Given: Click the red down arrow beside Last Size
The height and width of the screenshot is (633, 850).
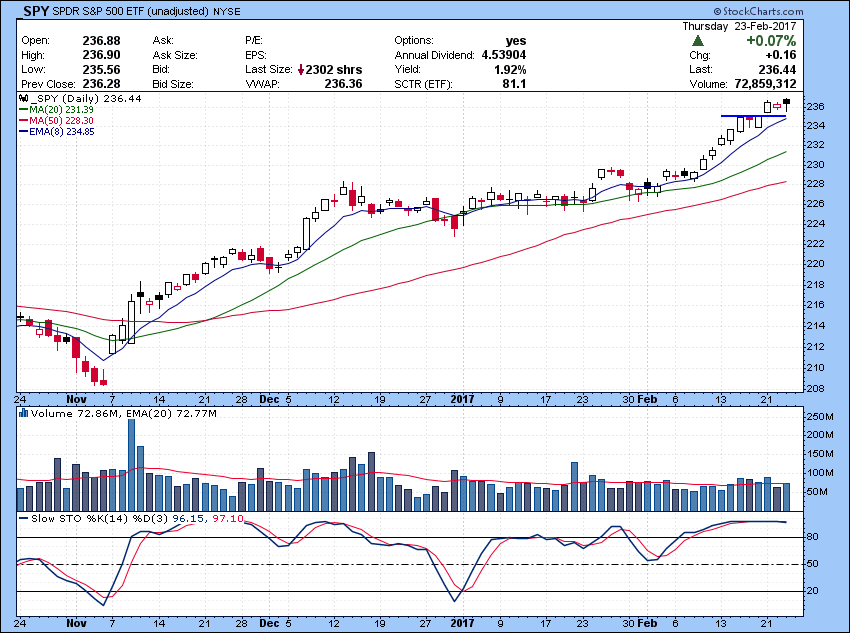Looking at the screenshot, I should (x=301, y=69).
